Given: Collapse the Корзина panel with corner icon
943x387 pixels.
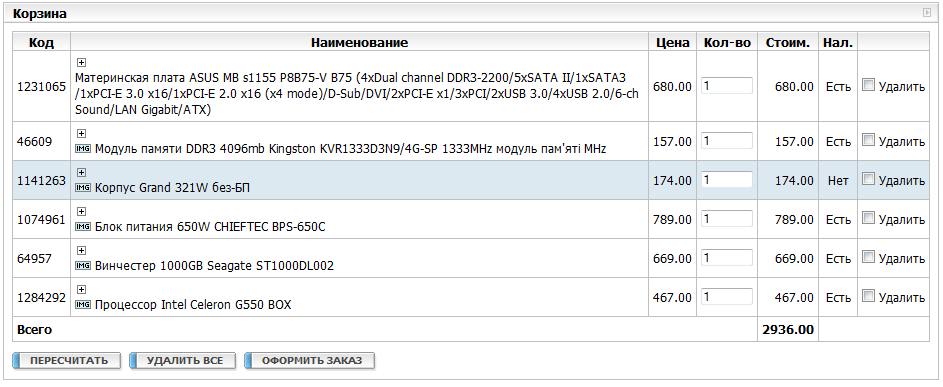Looking at the screenshot, I should coord(927,13).
